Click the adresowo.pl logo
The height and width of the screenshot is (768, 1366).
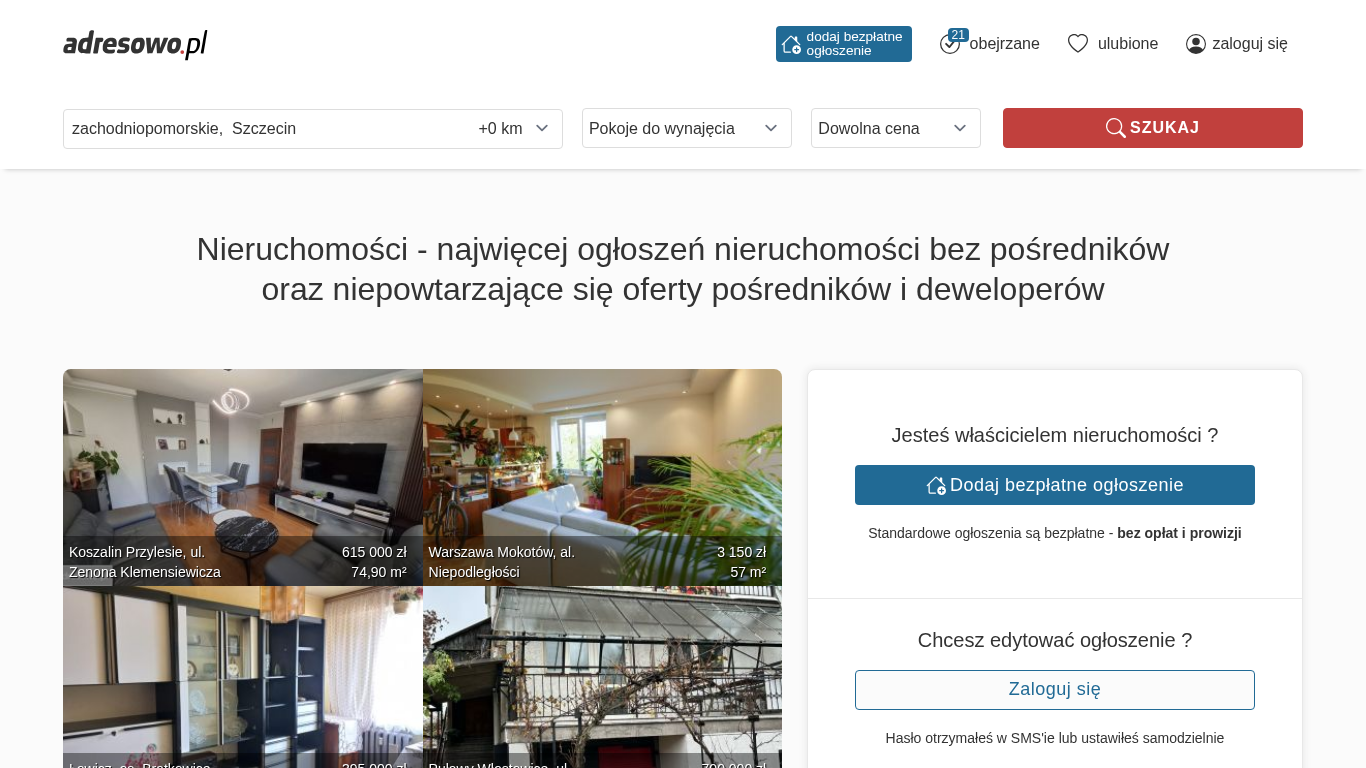[x=135, y=44]
